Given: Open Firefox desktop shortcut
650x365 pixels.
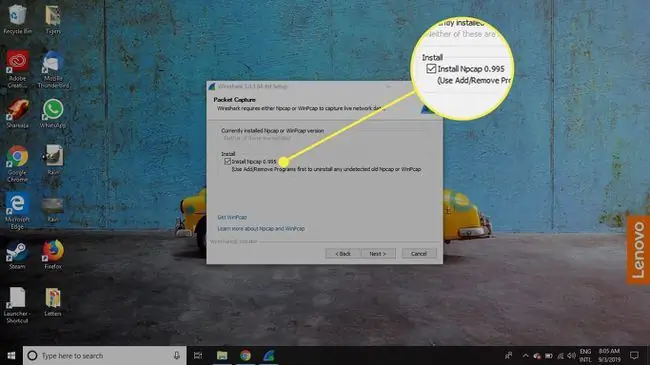Looking at the screenshot, I should click(53, 255).
